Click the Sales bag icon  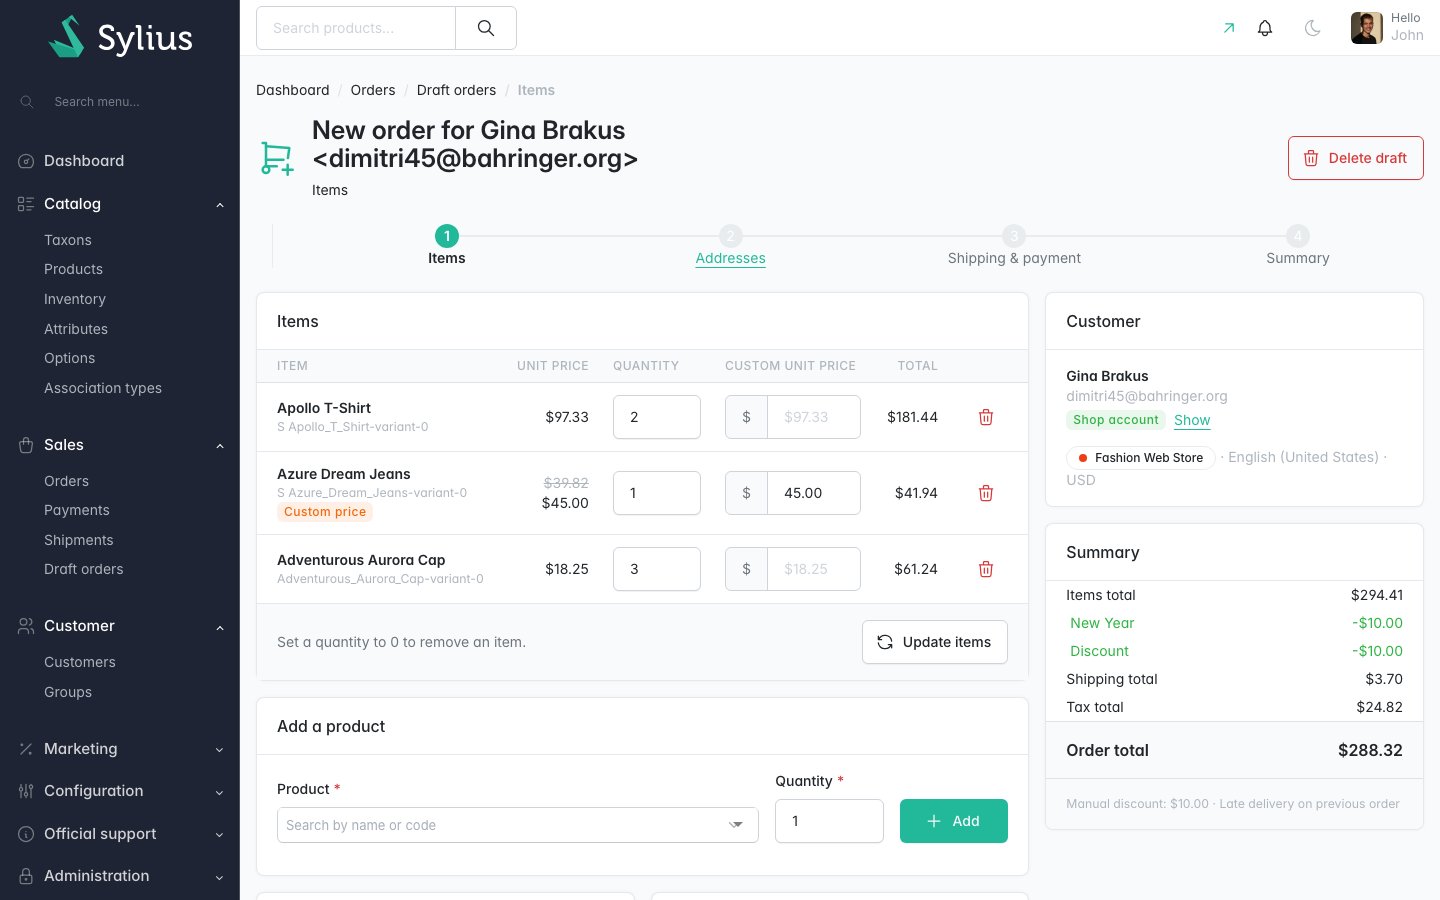click(x=26, y=445)
